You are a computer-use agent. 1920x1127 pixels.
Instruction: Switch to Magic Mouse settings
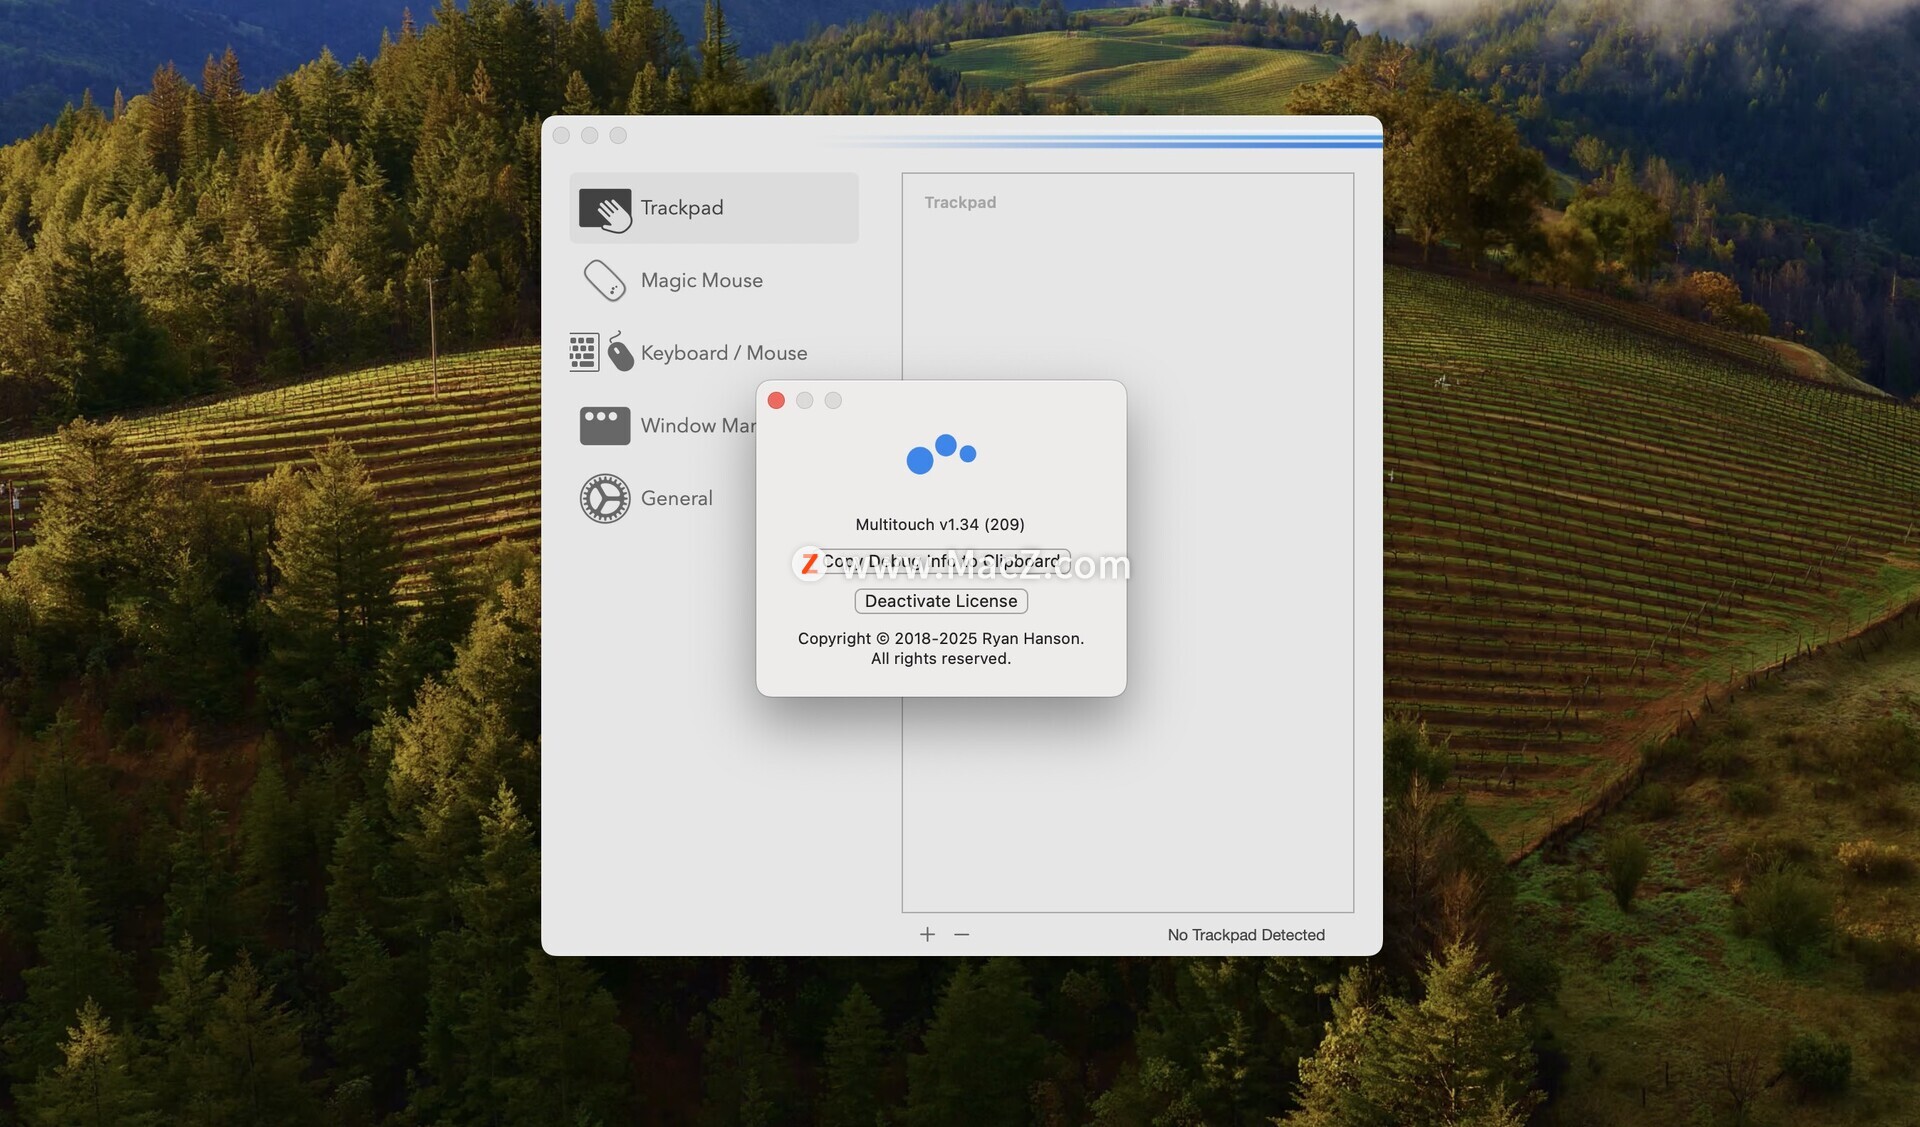click(x=701, y=281)
